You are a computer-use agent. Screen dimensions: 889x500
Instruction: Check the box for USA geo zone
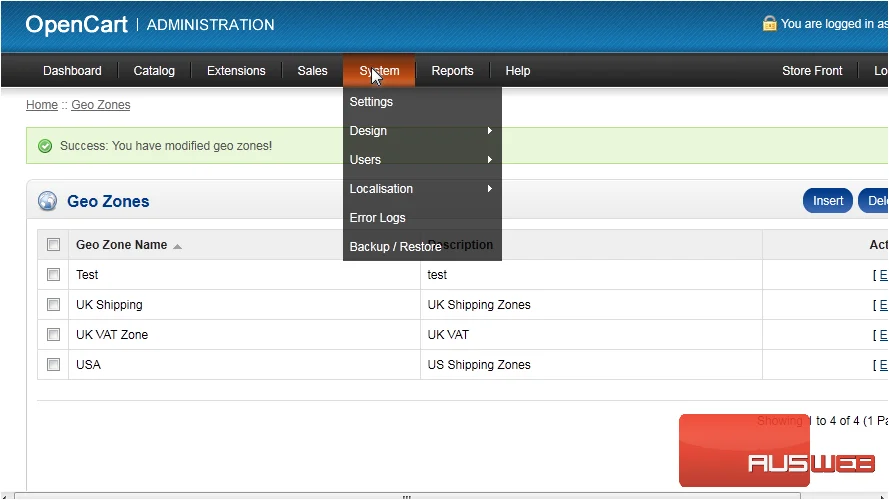pos(53,365)
